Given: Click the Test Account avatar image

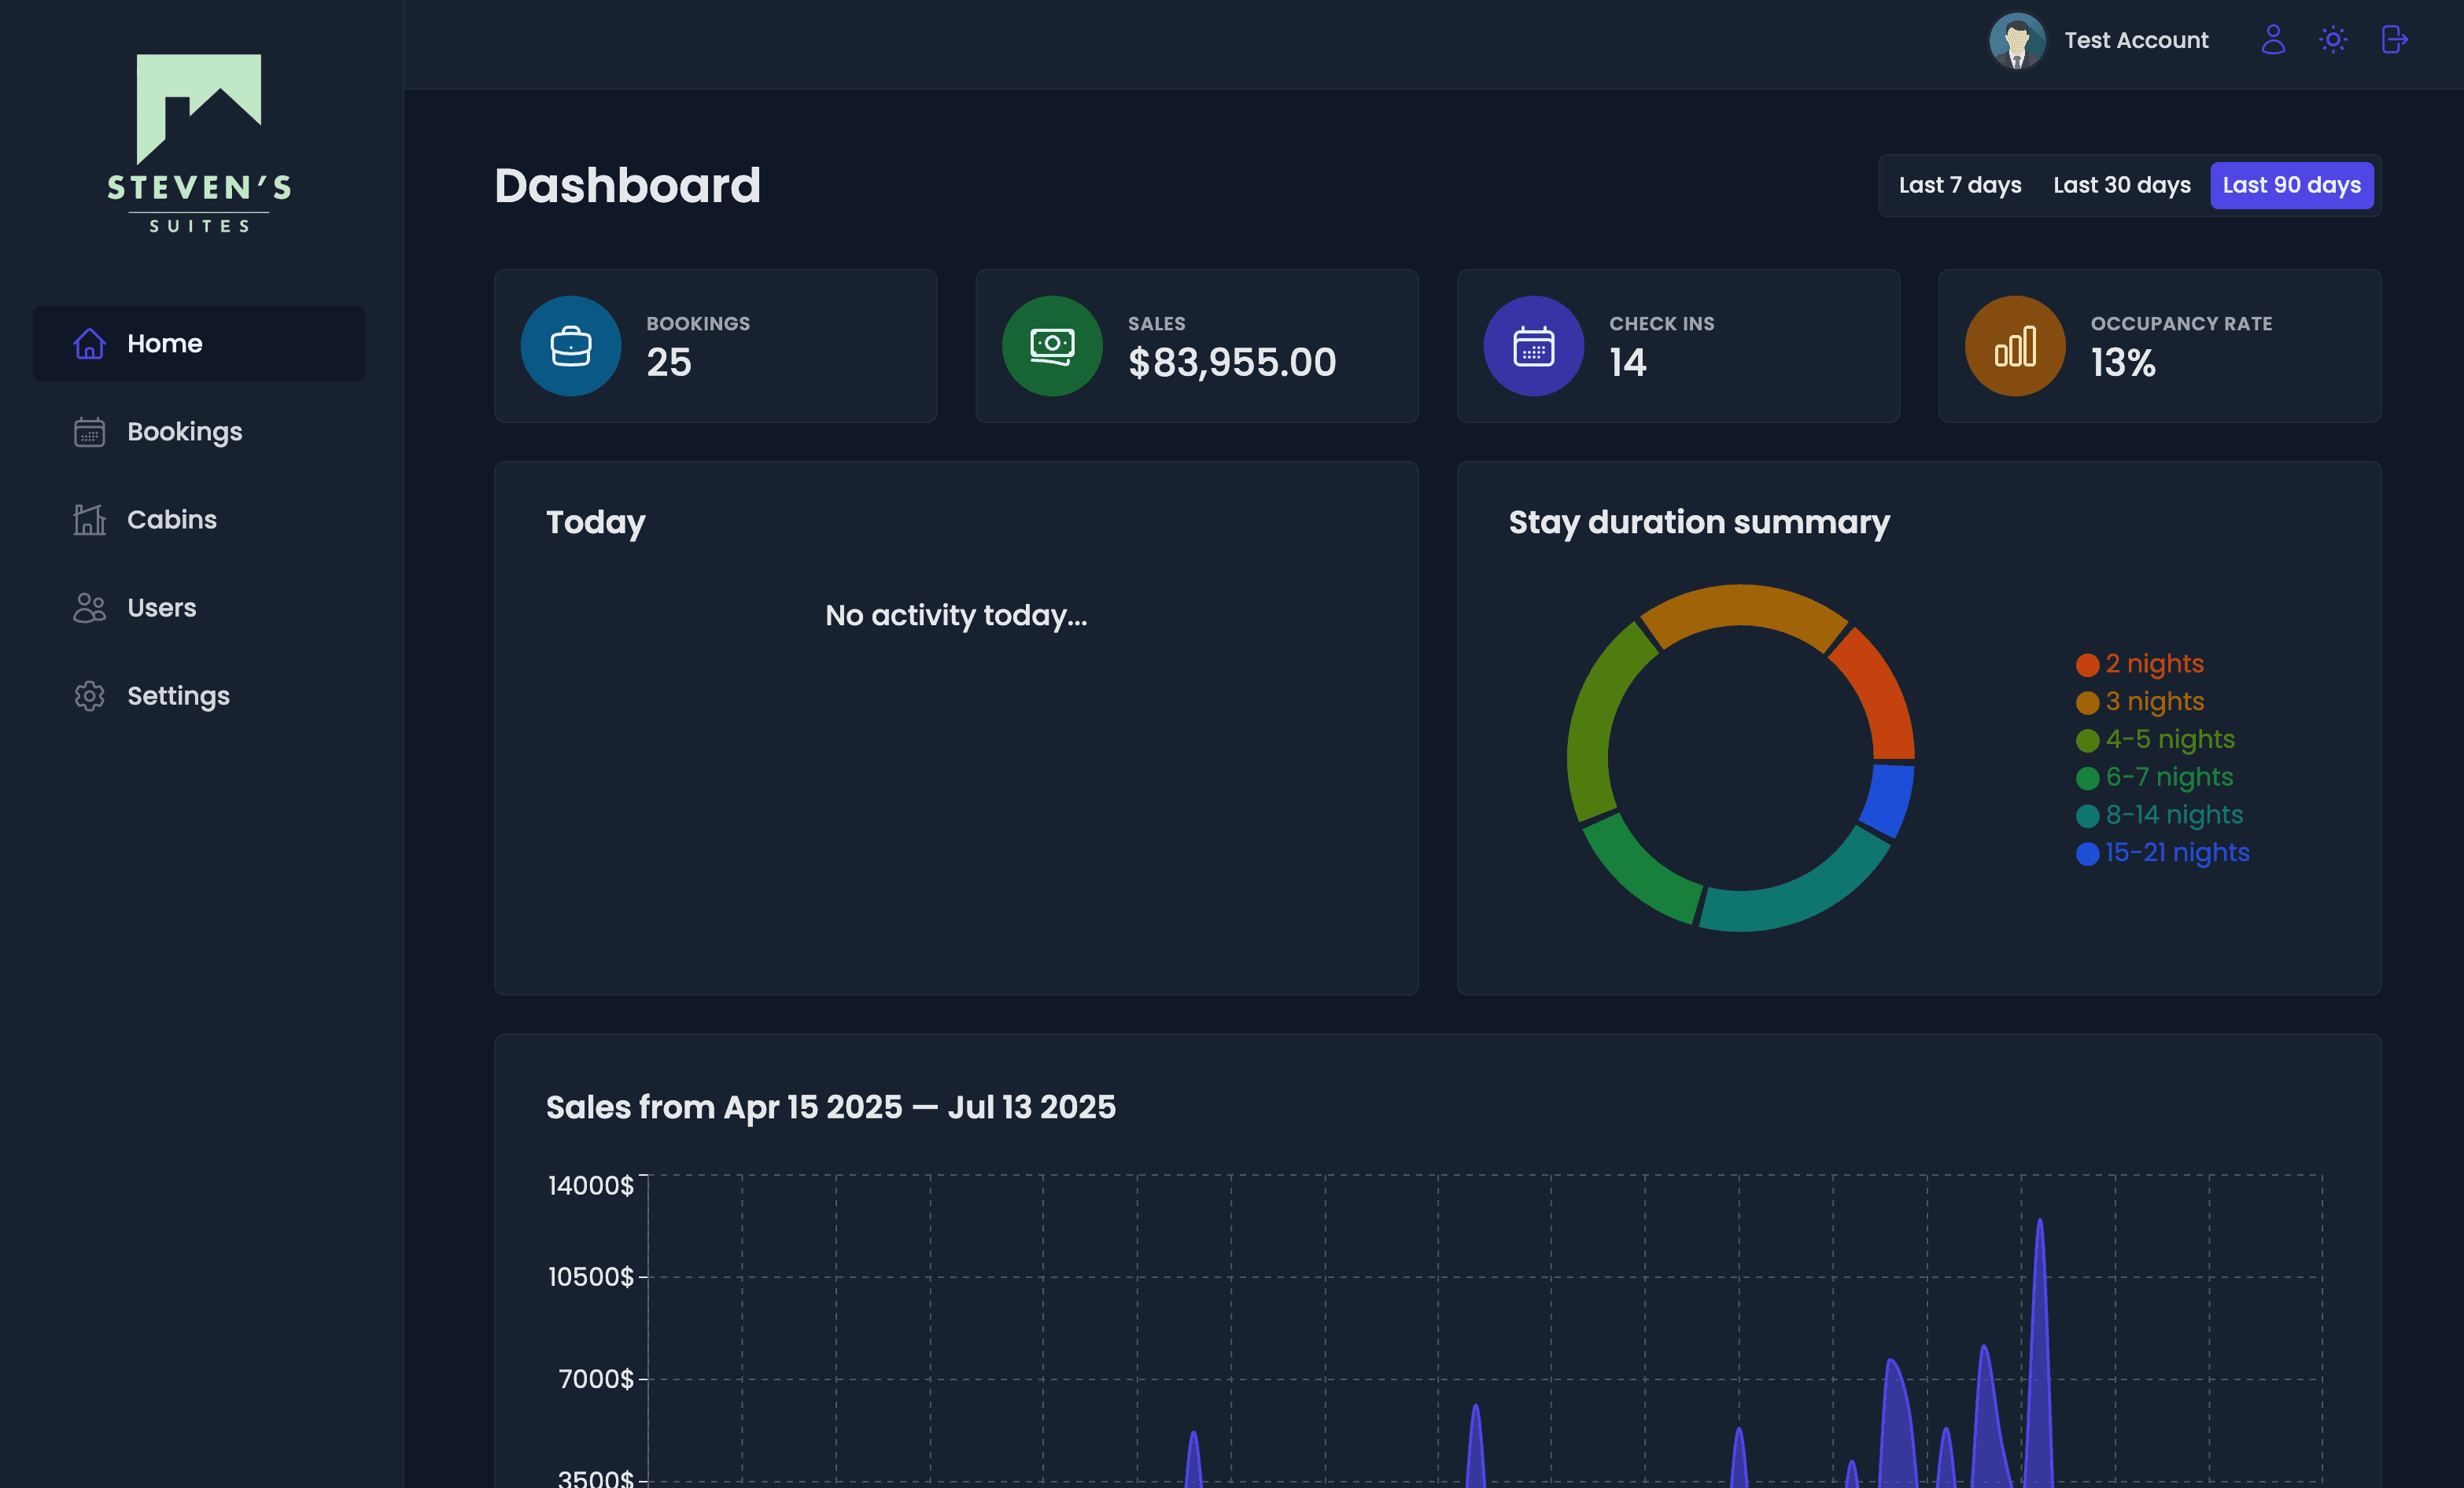Looking at the screenshot, I should [2016, 41].
